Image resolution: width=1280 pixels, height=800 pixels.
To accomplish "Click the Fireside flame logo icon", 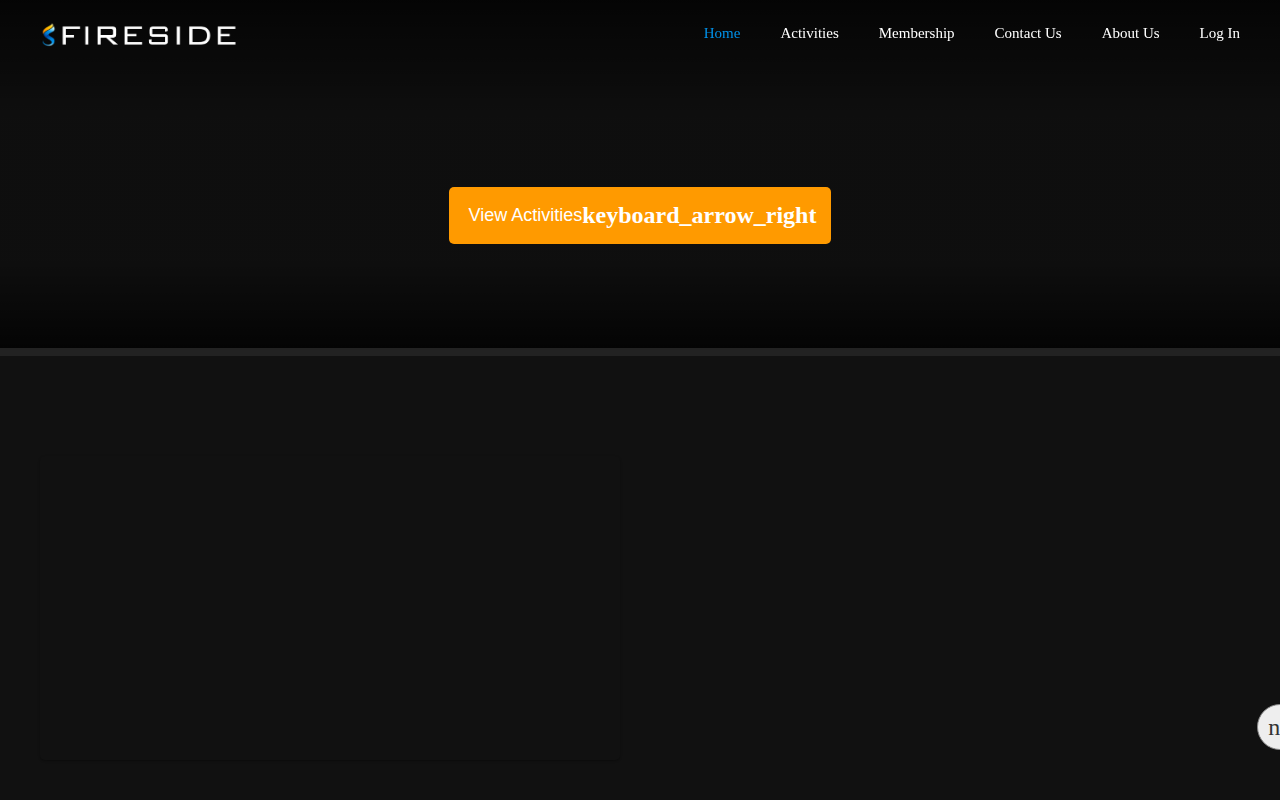I will [x=49, y=35].
